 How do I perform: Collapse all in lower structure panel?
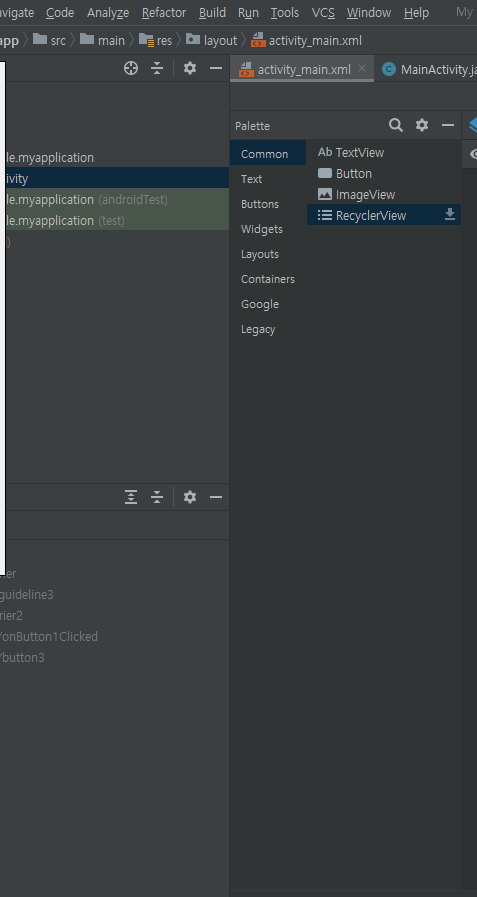[157, 497]
